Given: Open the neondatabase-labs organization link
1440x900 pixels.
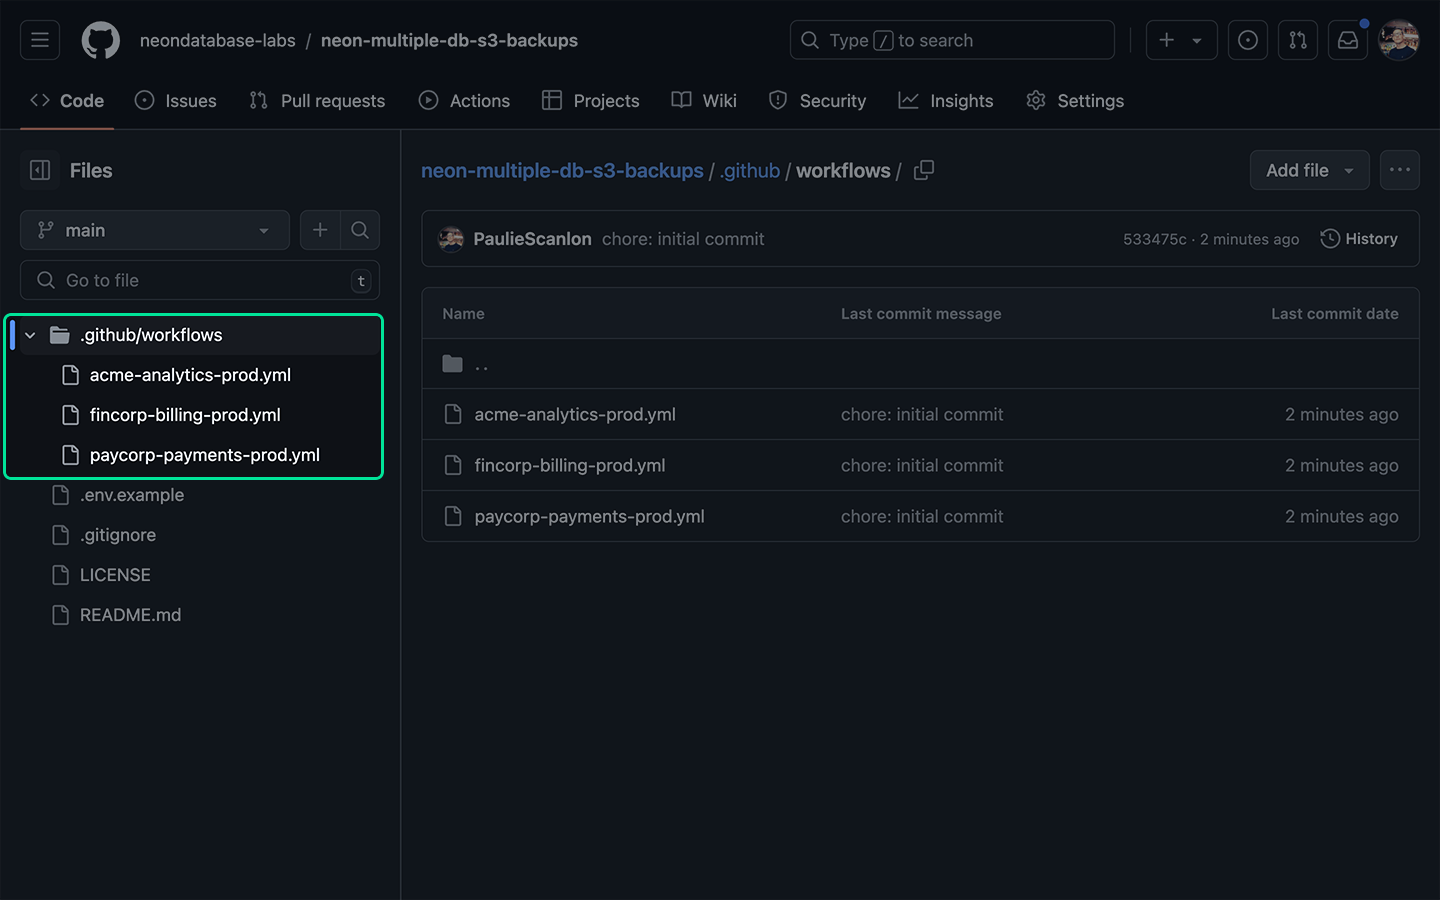Looking at the screenshot, I should (x=217, y=40).
